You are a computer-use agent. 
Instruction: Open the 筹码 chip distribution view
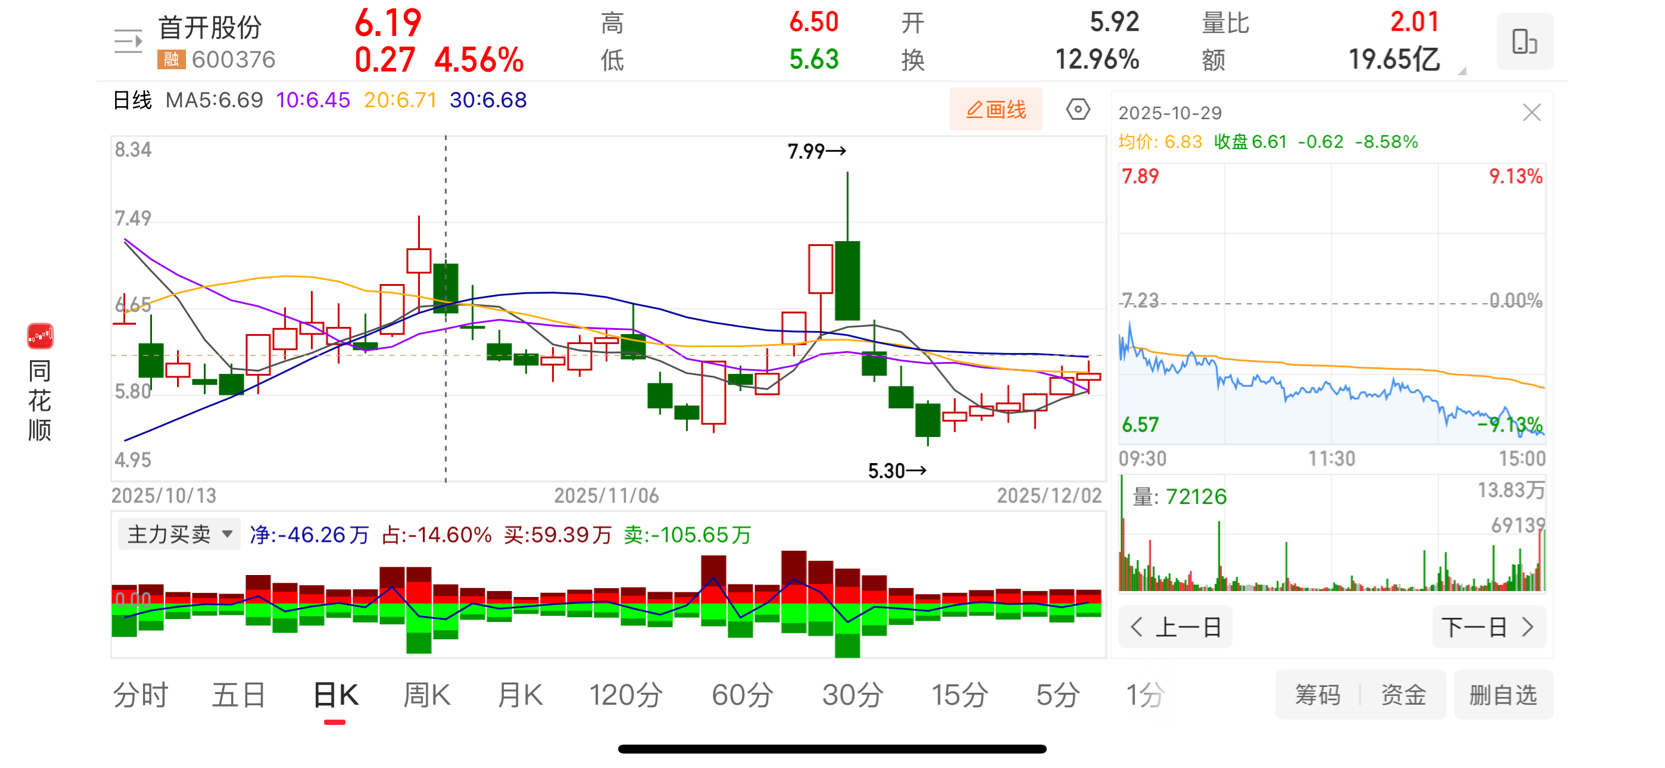pos(1317,695)
